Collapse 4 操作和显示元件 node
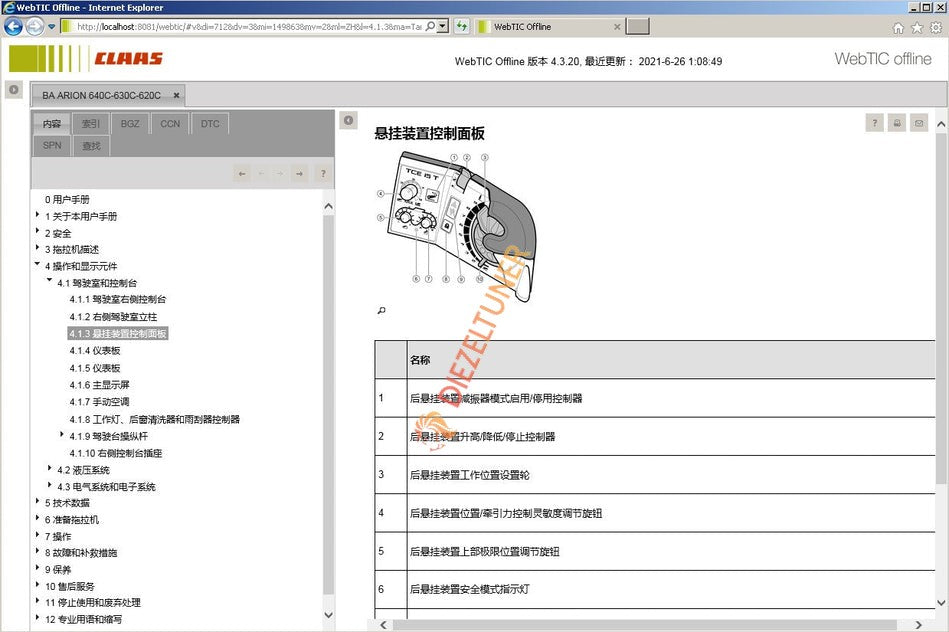The height and width of the screenshot is (632, 949). (38, 264)
